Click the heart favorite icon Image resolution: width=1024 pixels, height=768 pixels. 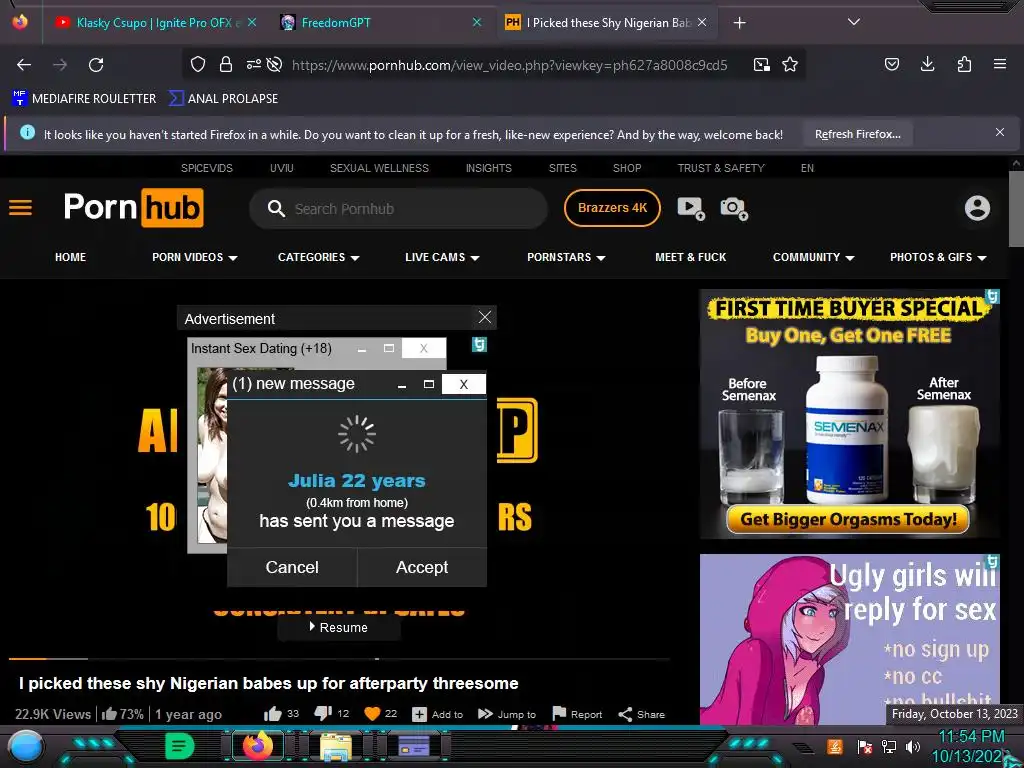pyautogui.click(x=372, y=714)
